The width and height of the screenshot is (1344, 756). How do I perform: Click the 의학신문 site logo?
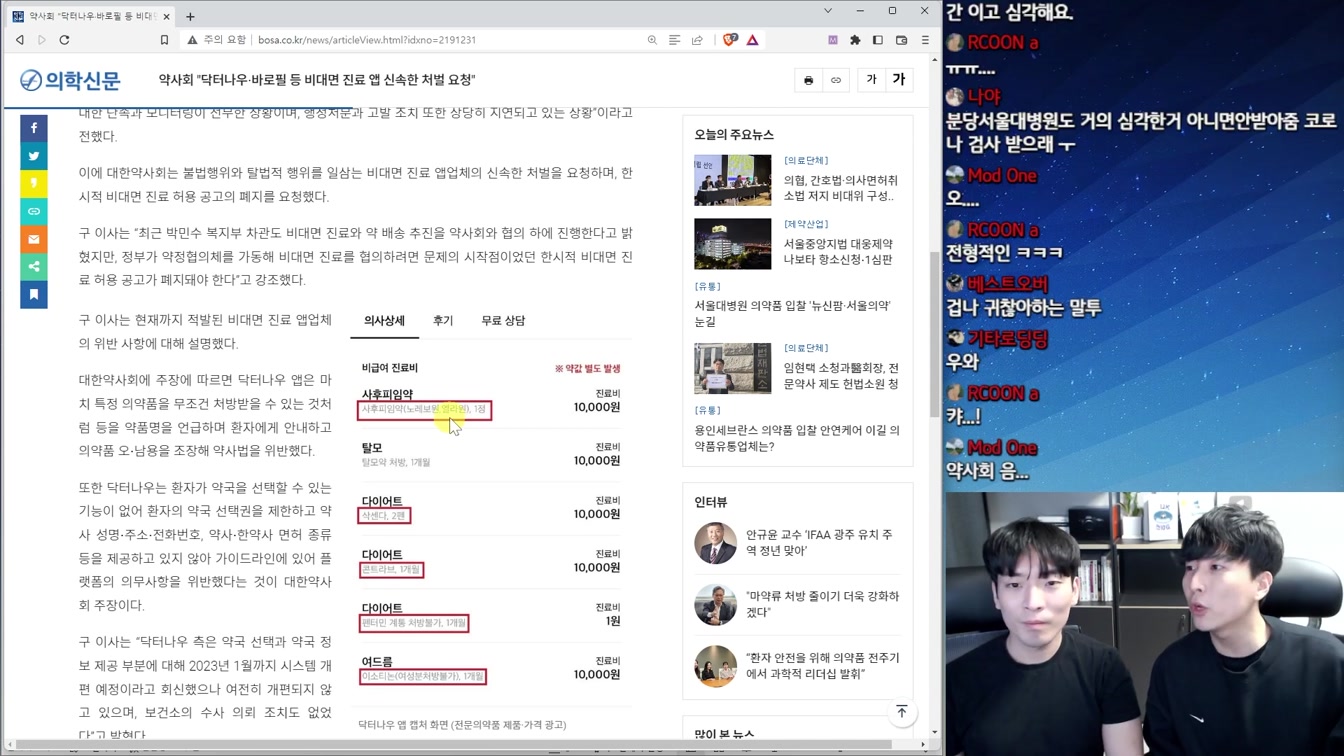pos(70,80)
